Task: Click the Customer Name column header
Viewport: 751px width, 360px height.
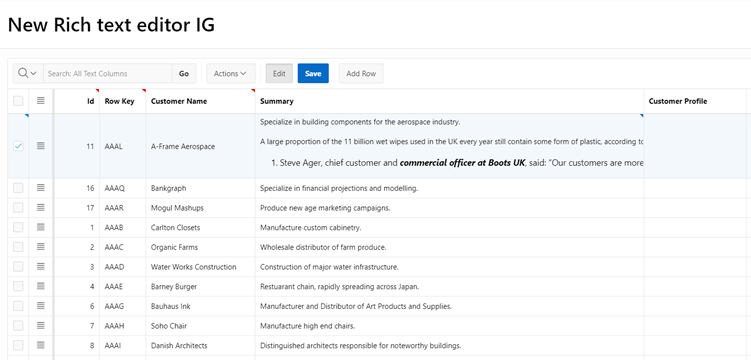Action: (201, 101)
